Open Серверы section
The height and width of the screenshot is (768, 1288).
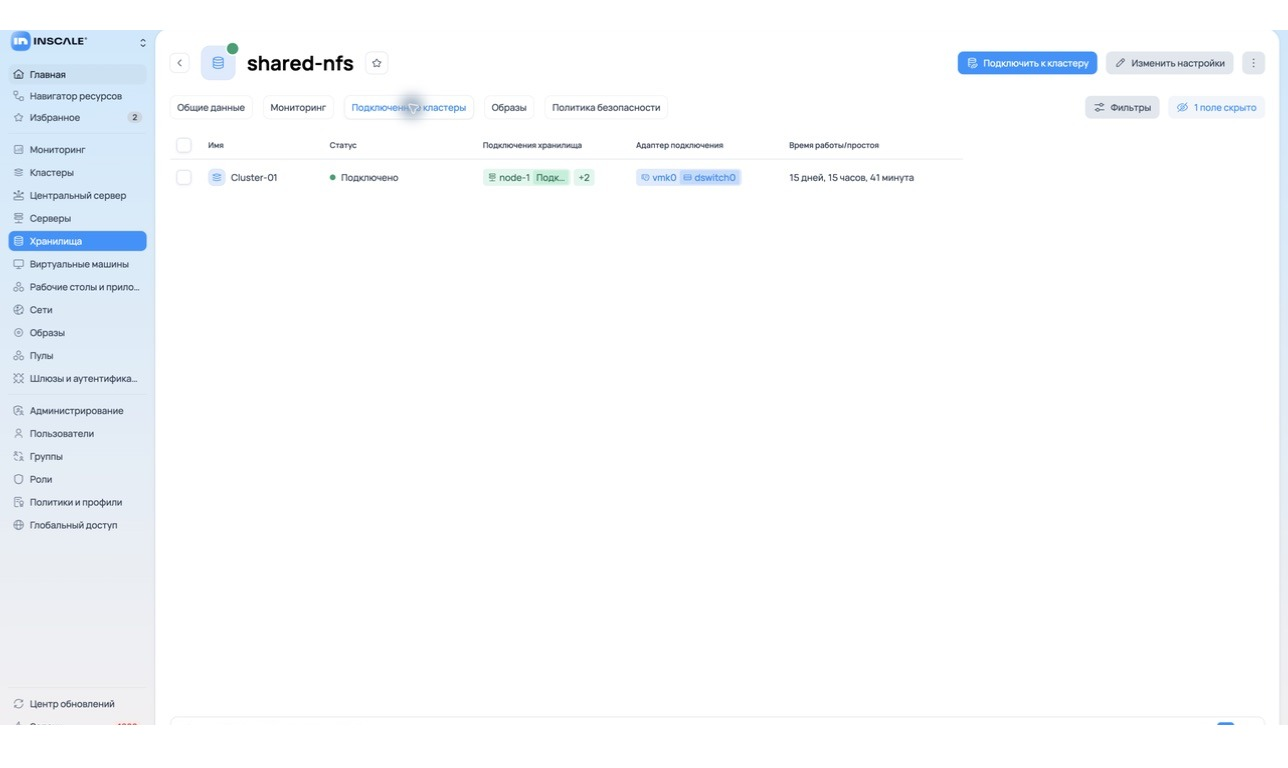coord(78,218)
